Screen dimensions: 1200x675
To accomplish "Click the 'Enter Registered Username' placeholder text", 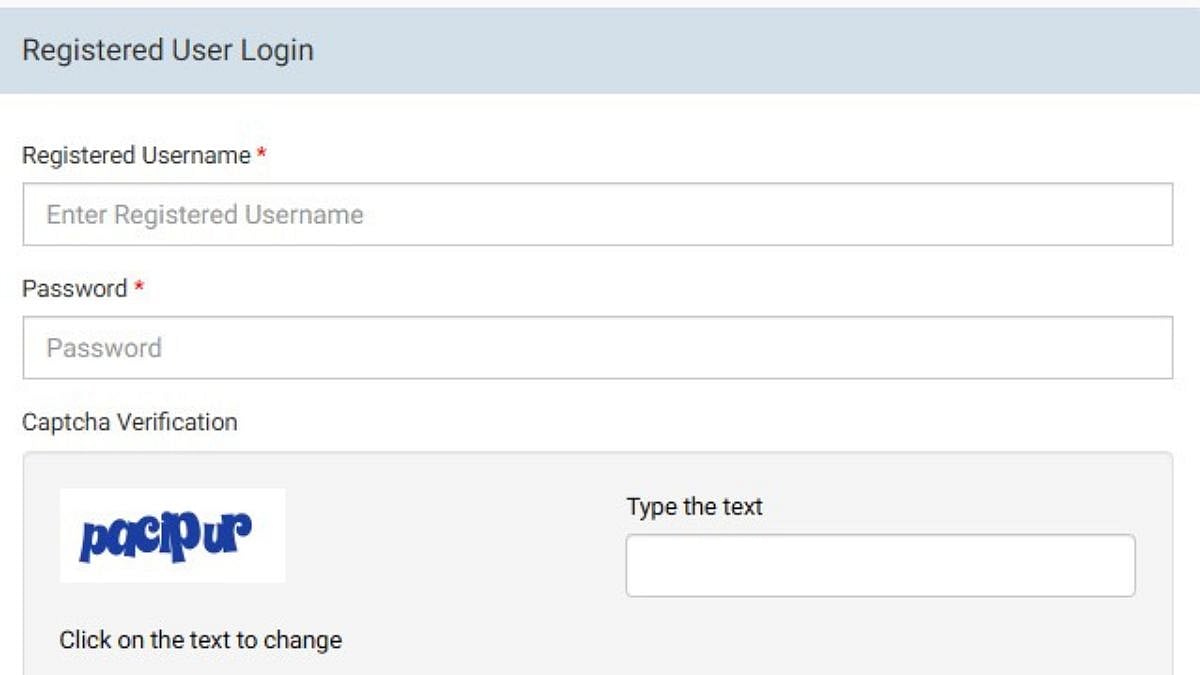I will 204,215.
